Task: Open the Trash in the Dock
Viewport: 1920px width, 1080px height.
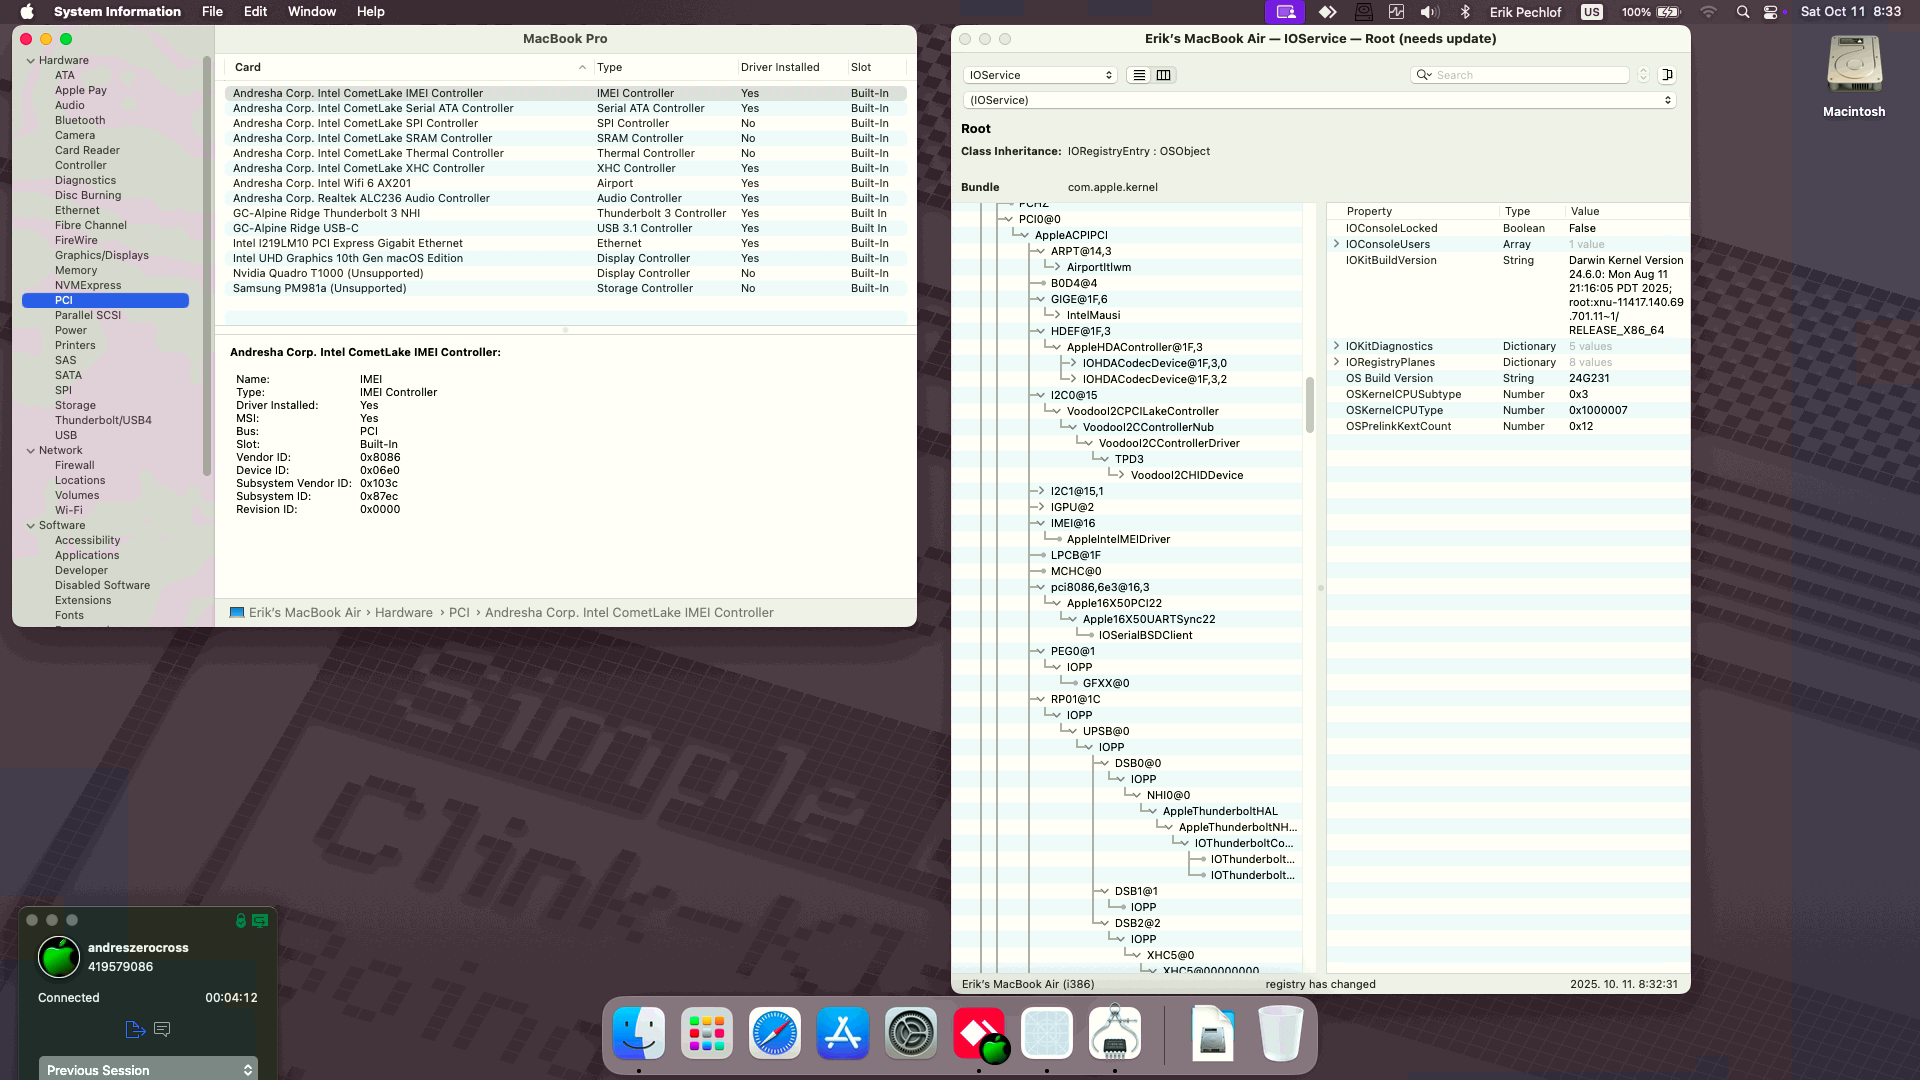Action: click(1280, 1033)
